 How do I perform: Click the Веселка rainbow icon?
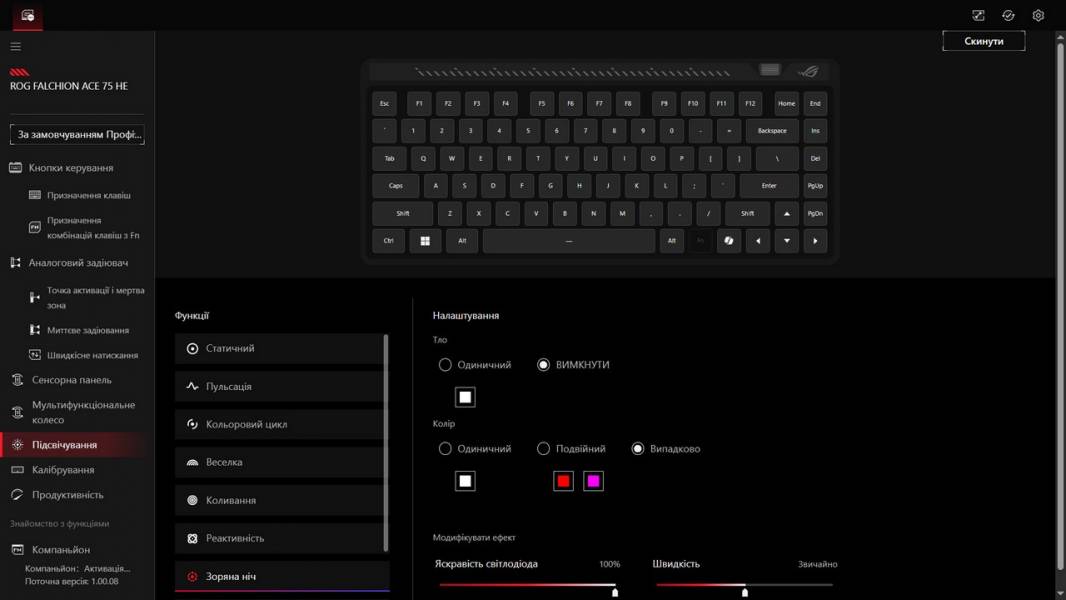point(193,462)
